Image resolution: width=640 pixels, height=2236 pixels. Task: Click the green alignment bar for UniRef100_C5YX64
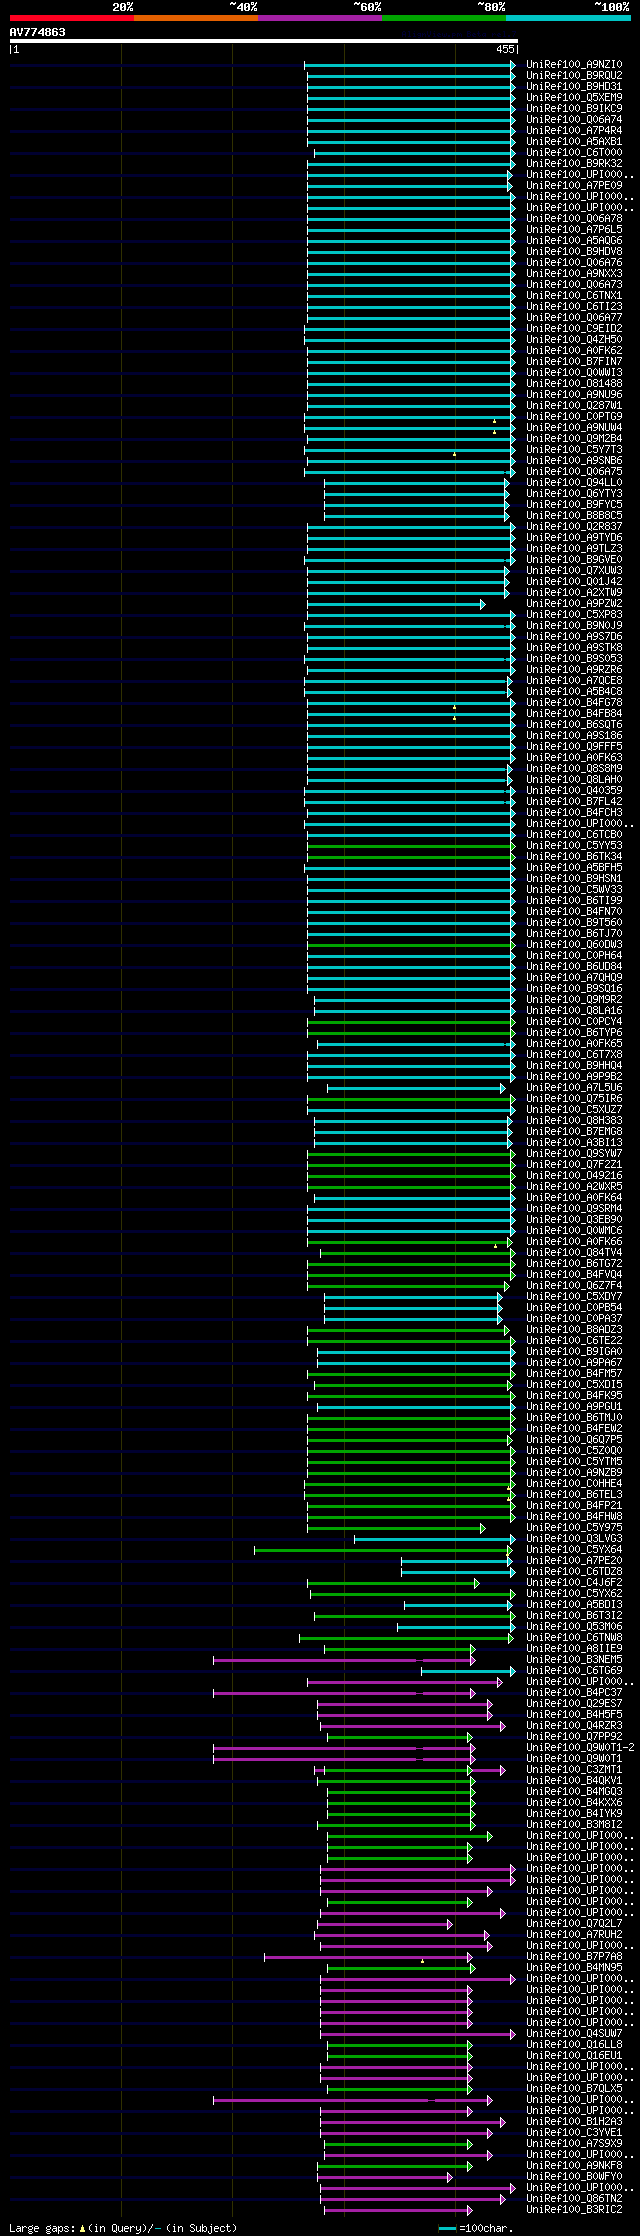click(385, 1550)
